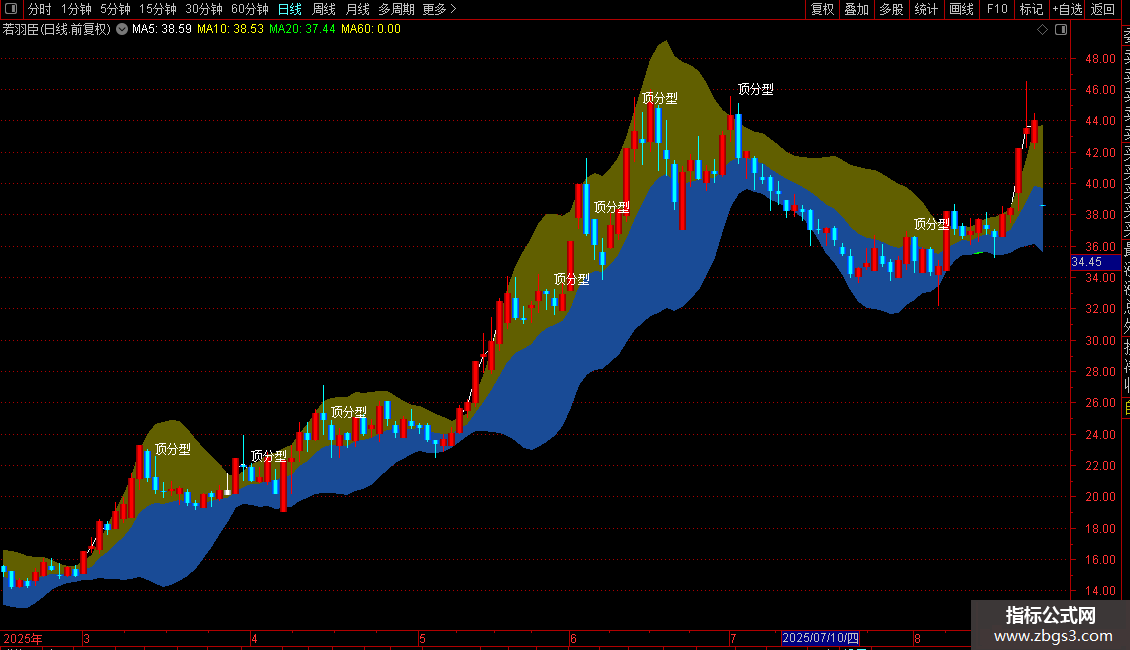Click the MA60: 0.00 indicator value
This screenshot has height=650, width=1130.
[x=370, y=30]
